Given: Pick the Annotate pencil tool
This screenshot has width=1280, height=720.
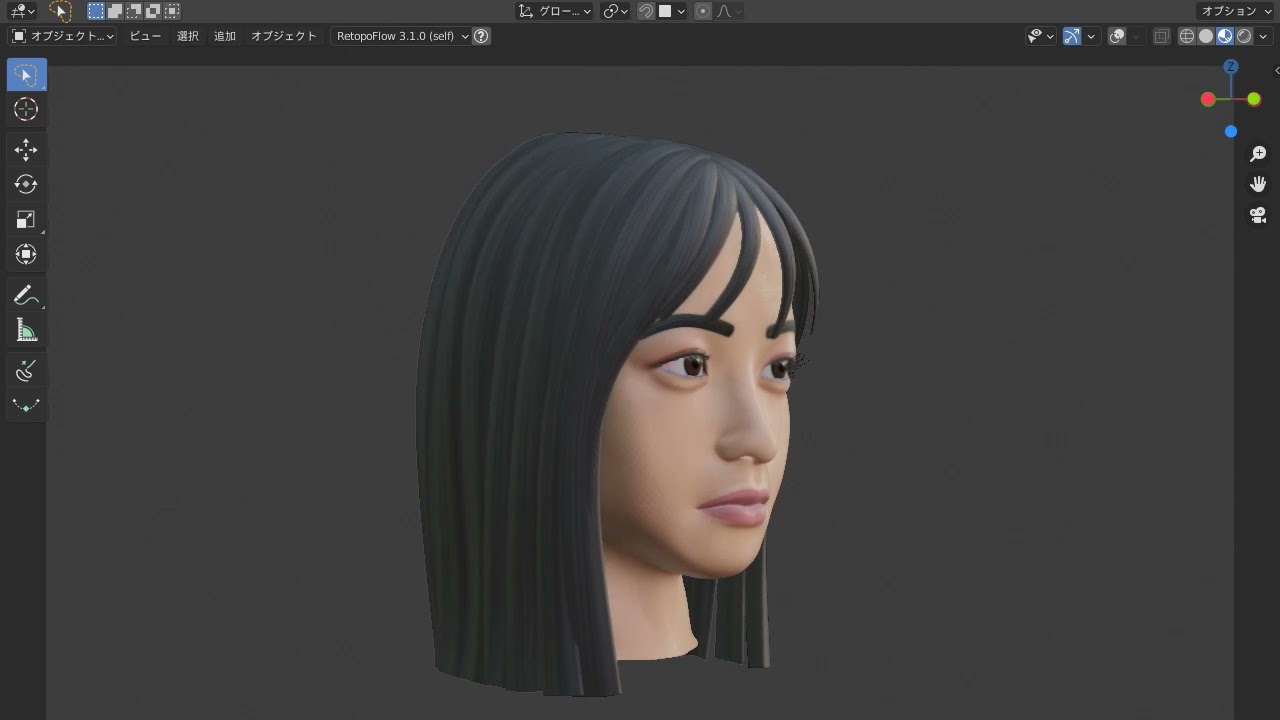Looking at the screenshot, I should click(x=26, y=295).
